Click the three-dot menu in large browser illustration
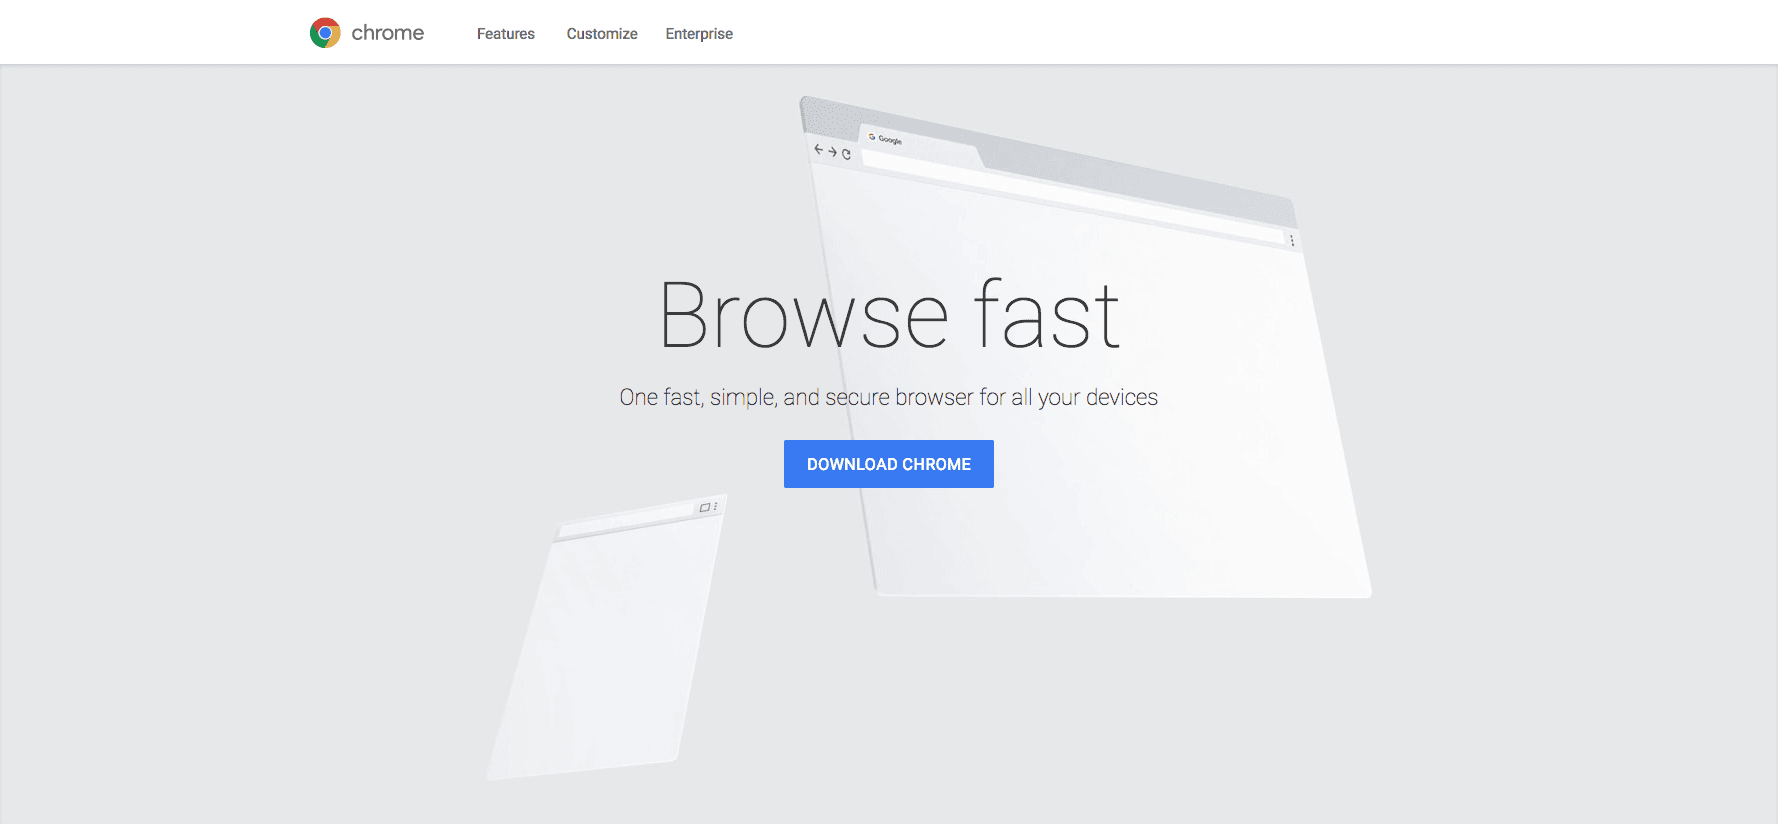1778x824 pixels. [1292, 240]
